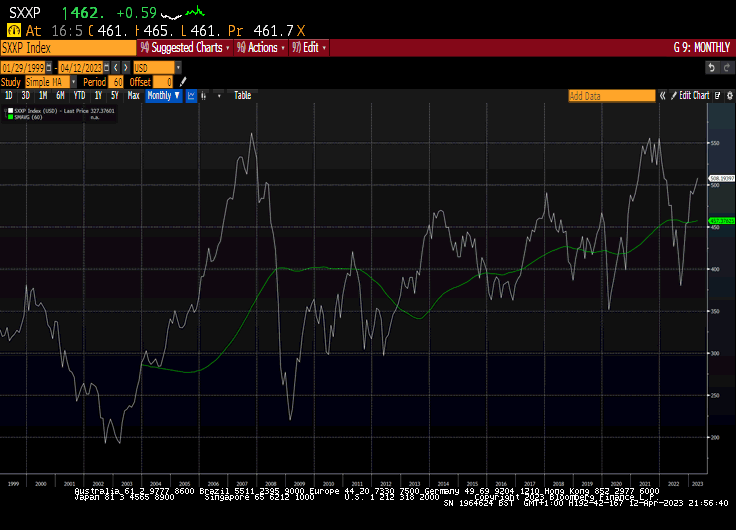Viewport: 736px width, 530px height.
Task: Click the Edit Chart button
Action: [690, 96]
